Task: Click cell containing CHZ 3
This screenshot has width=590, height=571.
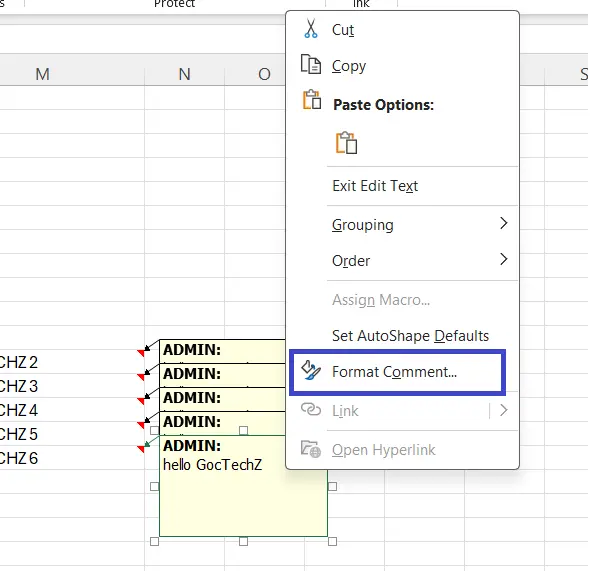Action: point(71,386)
